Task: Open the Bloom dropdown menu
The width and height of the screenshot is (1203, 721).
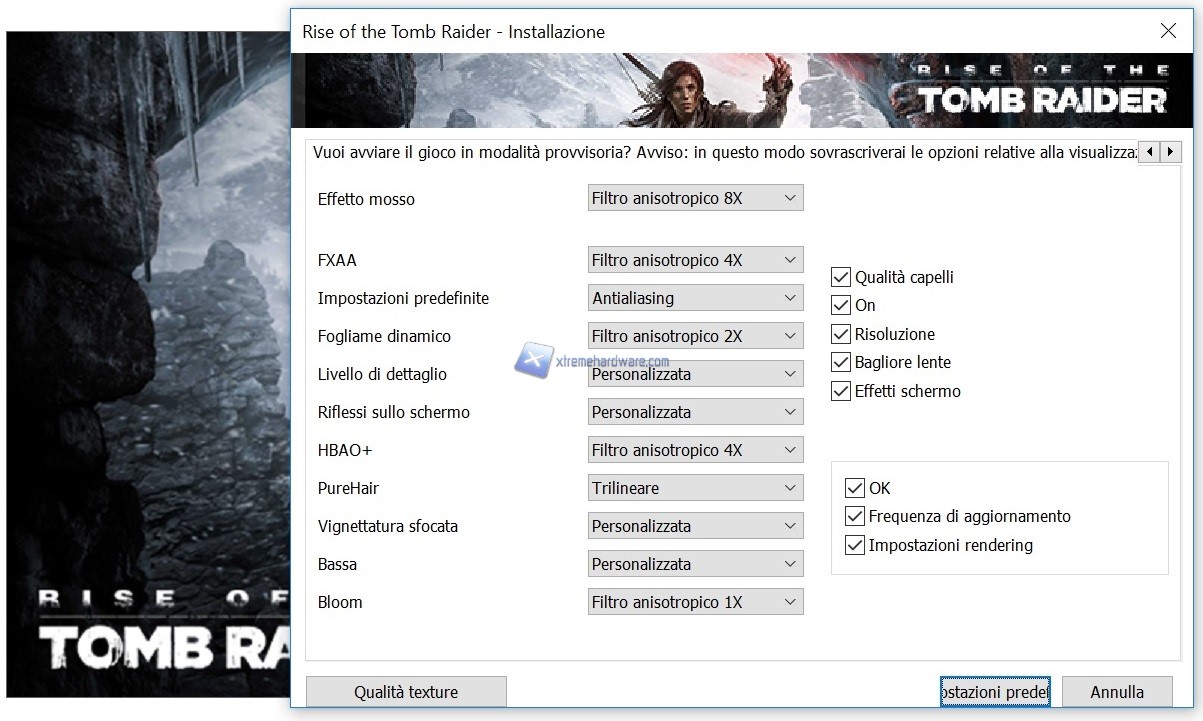Action: tap(695, 602)
